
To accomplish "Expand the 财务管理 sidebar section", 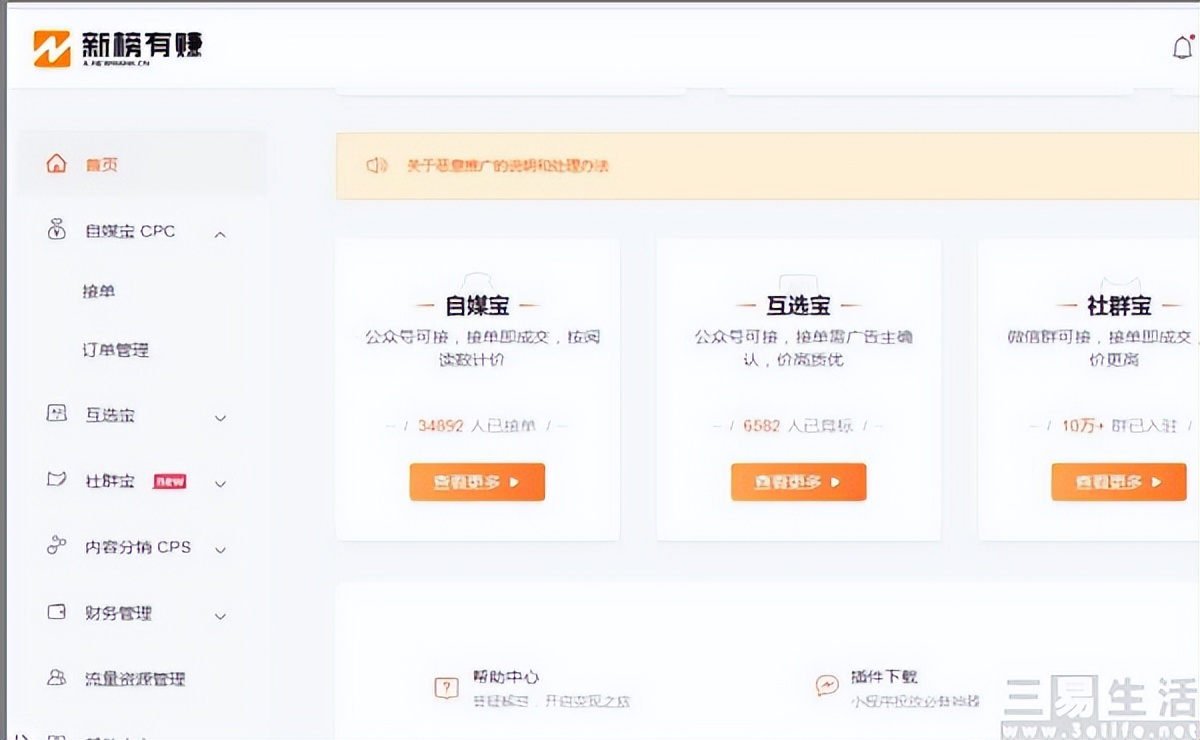I will click(x=220, y=615).
